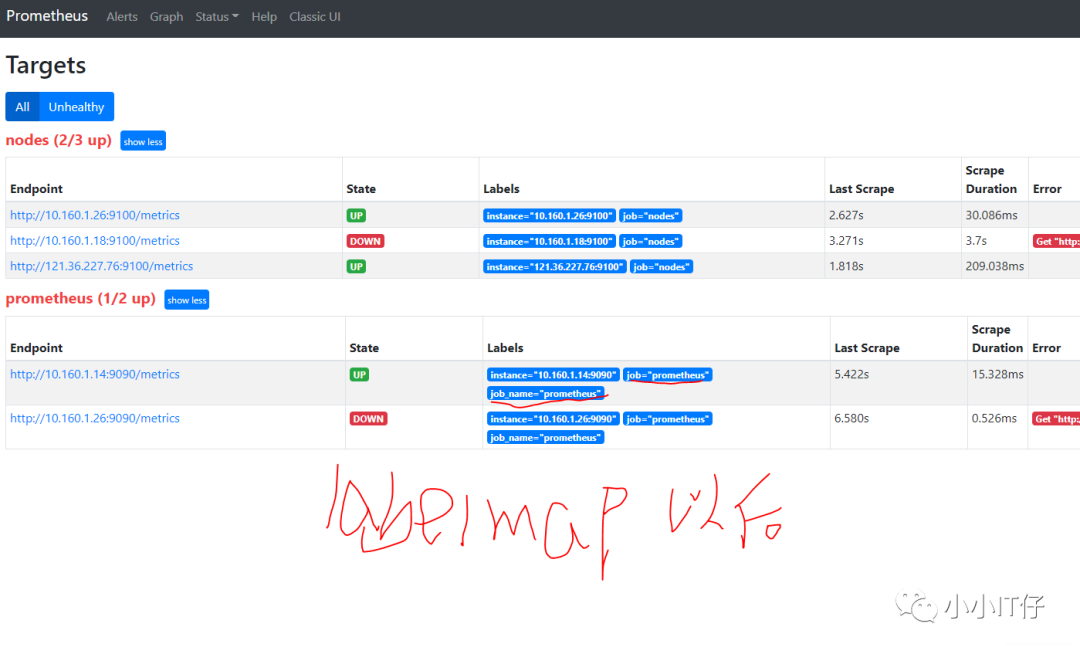Click label instance="10.160.1.26:9090"
The width and height of the screenshot is (1080, 654).
coord(553,419)
